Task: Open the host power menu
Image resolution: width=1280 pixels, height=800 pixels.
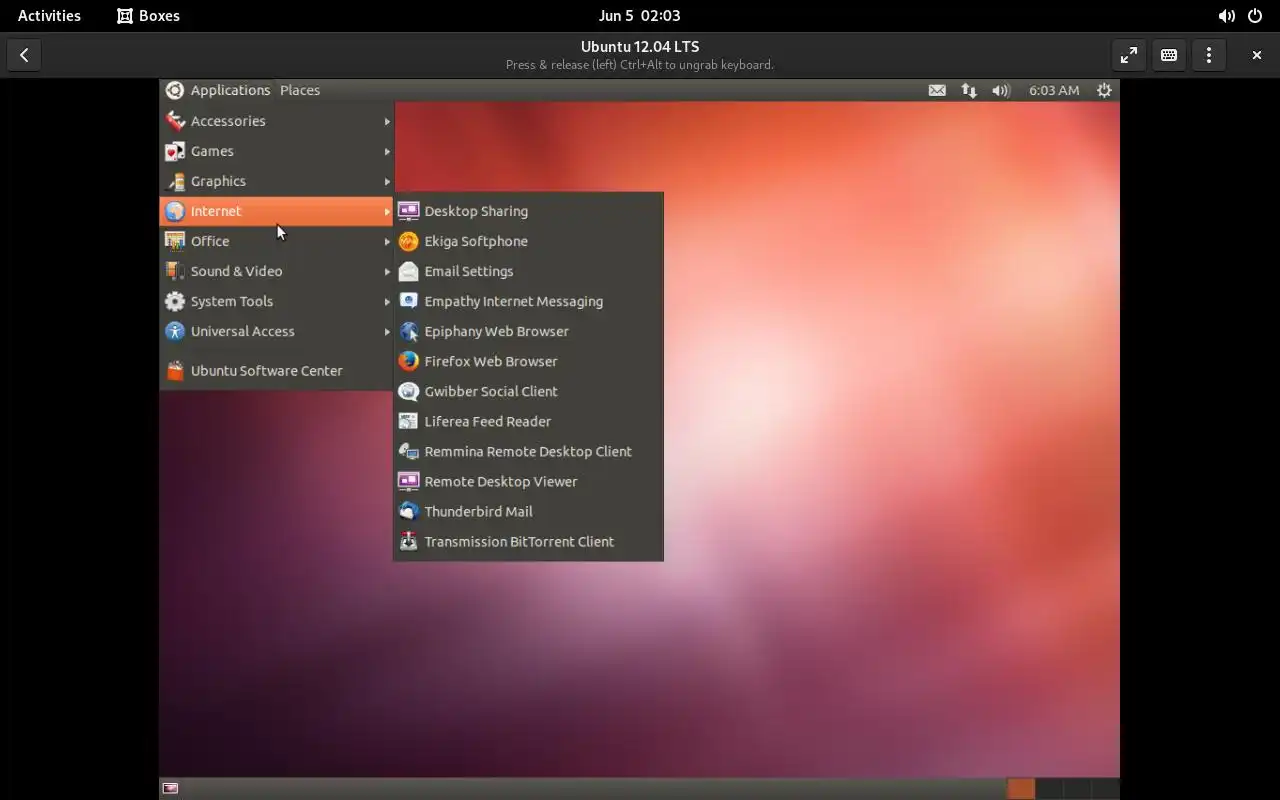Action: click(x=1255, y=16)
